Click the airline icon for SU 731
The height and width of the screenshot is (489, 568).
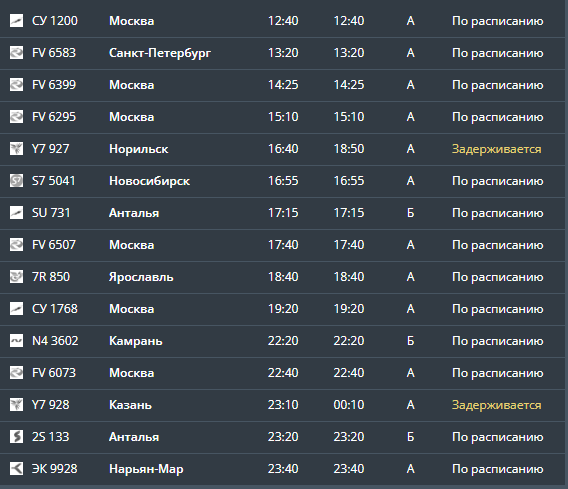(16, 213)
